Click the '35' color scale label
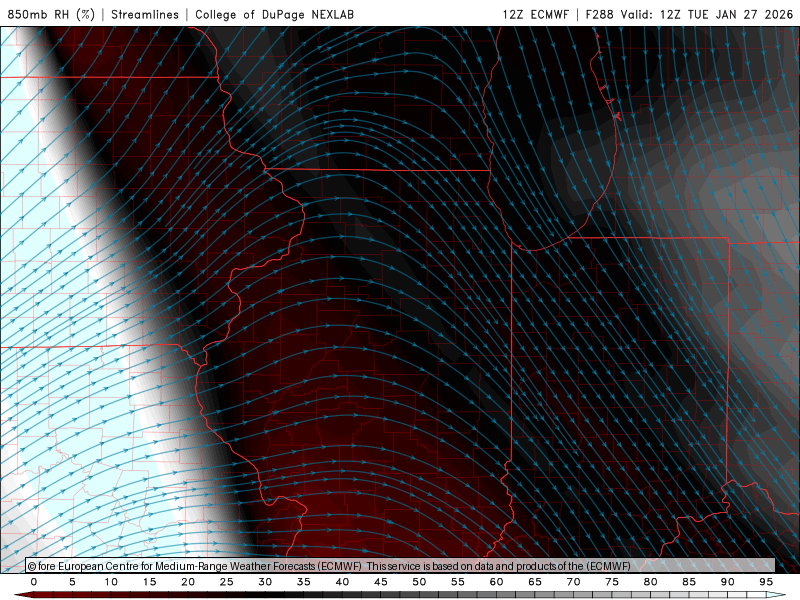800x600 pixels. pos(304,582)
